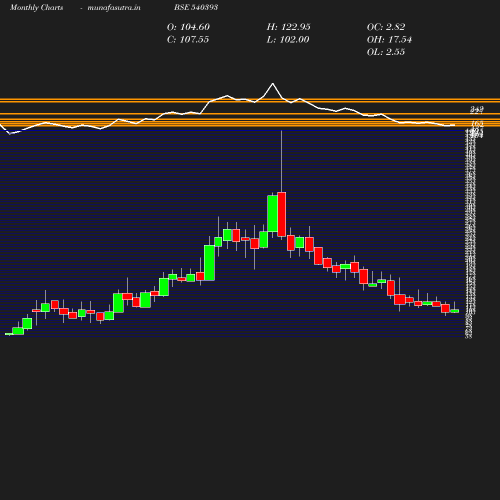Image resolution: width=500 pixels, height=500 pixels.
Task: Select the open price 'O: 104.60'
Action: (x=188, y=27)
